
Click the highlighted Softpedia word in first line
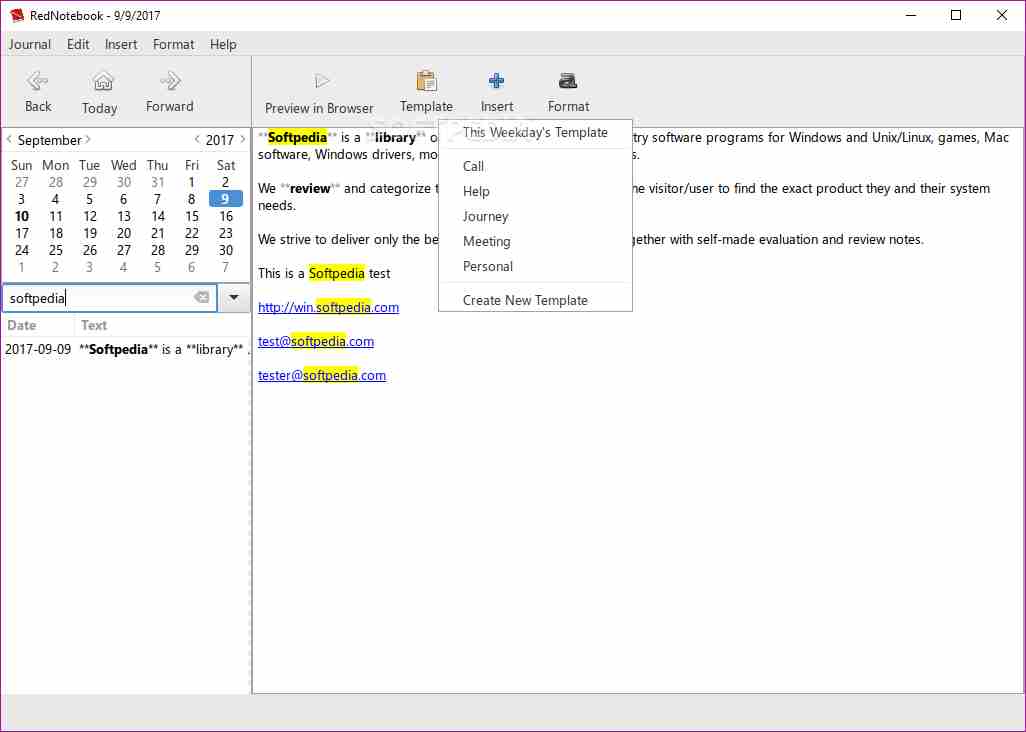tap(297, 137)
